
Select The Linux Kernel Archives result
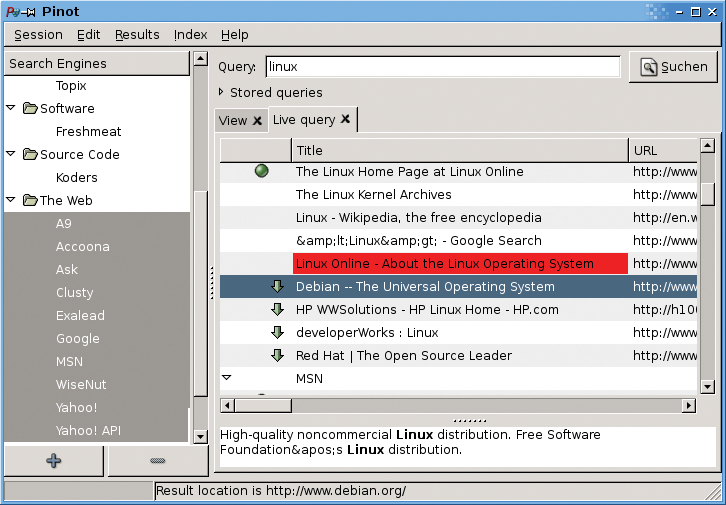click(458, 194)
